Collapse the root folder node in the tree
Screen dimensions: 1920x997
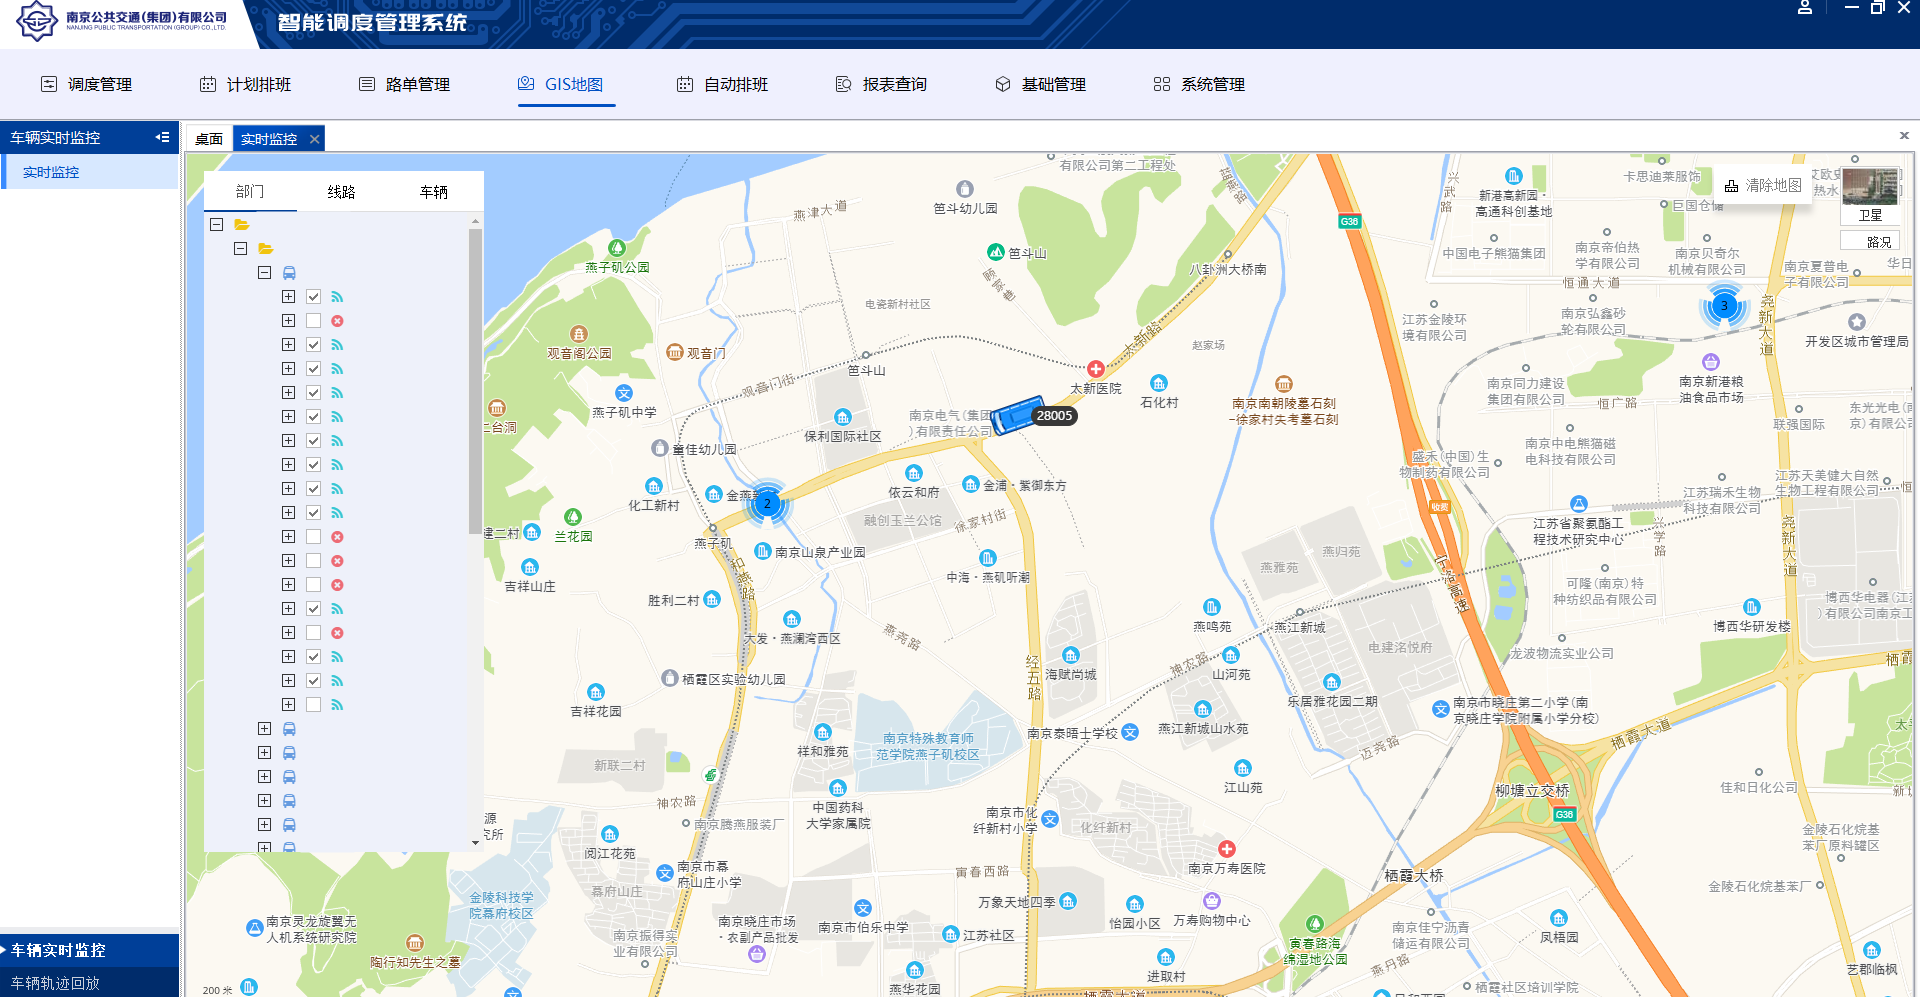tap(217, 225)
